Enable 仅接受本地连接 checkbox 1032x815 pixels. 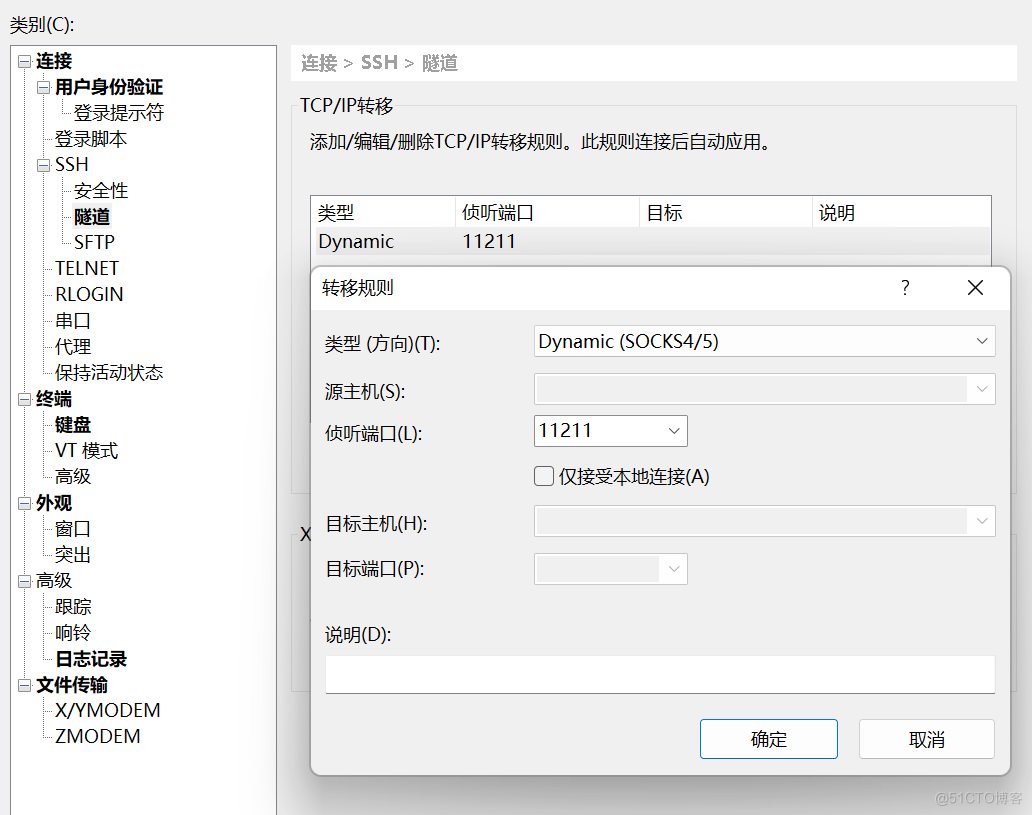544,476
